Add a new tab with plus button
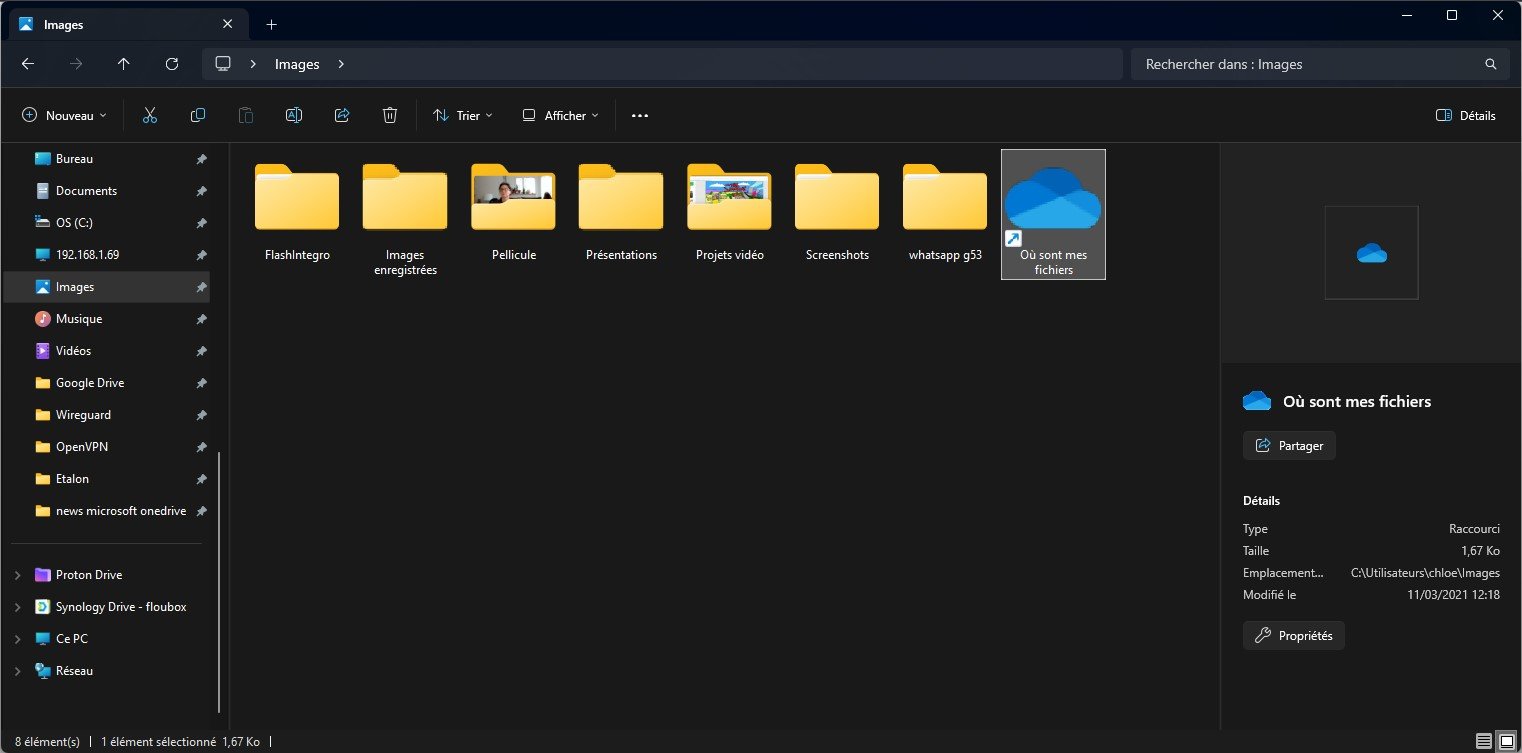 [x=271, y=24]
